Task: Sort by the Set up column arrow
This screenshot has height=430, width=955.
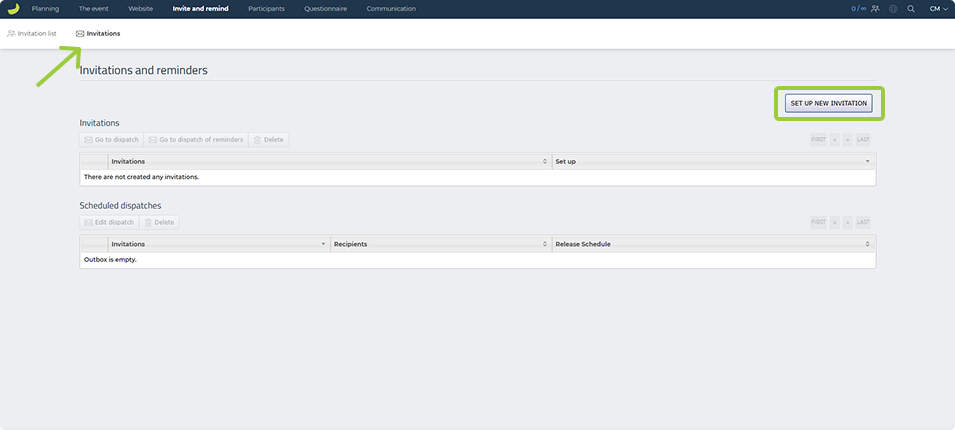Action: coord(867,161)
